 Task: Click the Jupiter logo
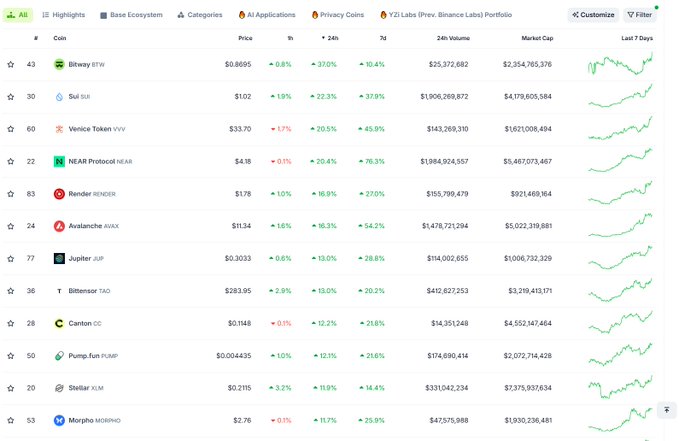click(59, 259)
